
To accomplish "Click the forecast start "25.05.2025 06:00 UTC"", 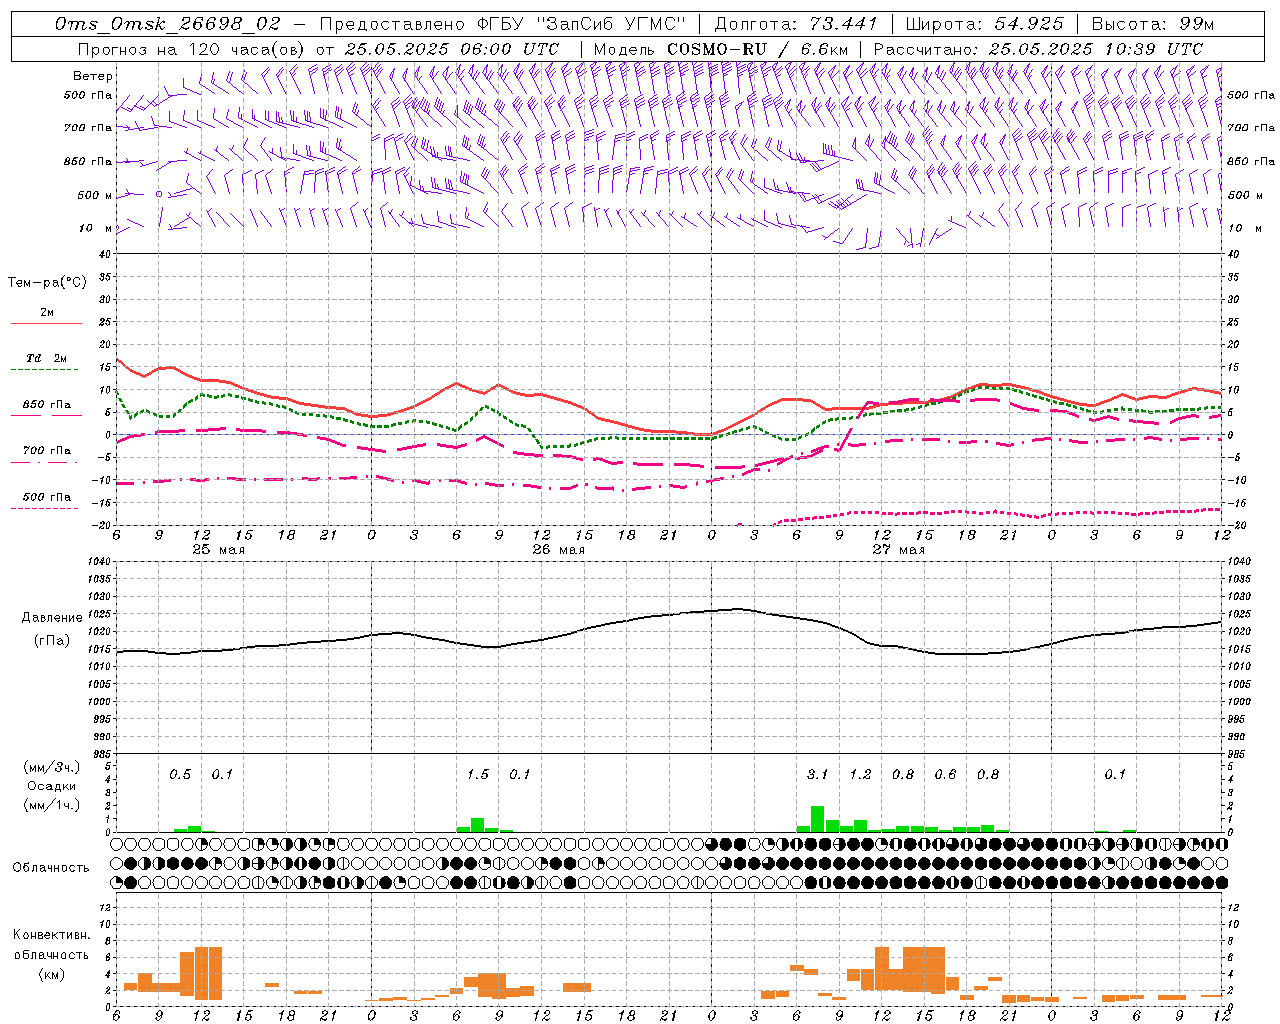I will [451, 49].
